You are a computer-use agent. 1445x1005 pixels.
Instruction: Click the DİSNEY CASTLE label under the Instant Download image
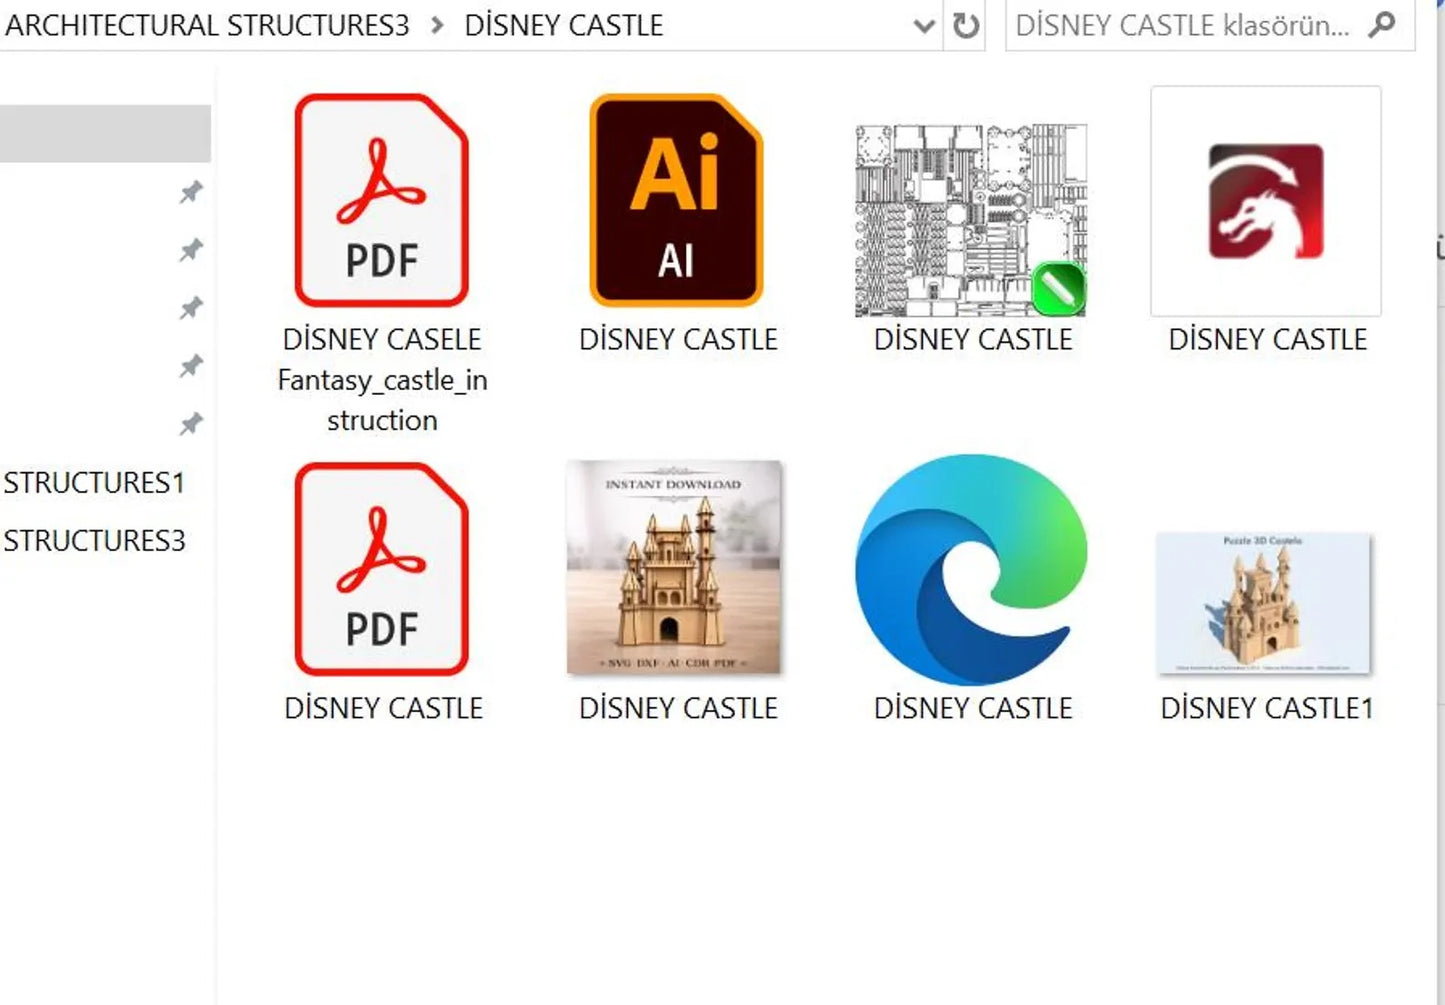(678, 708)
